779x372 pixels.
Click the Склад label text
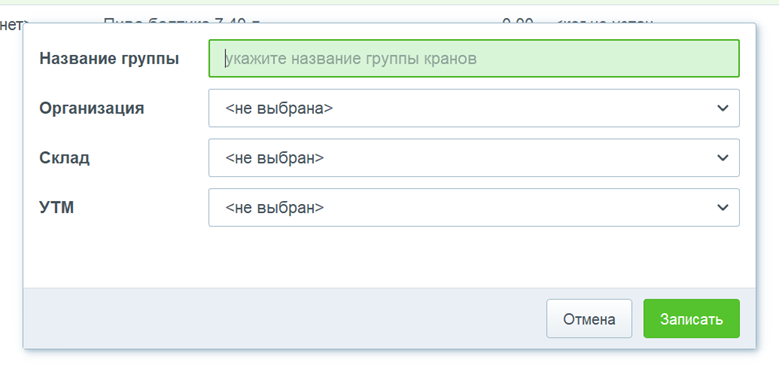tap(65, 158)
